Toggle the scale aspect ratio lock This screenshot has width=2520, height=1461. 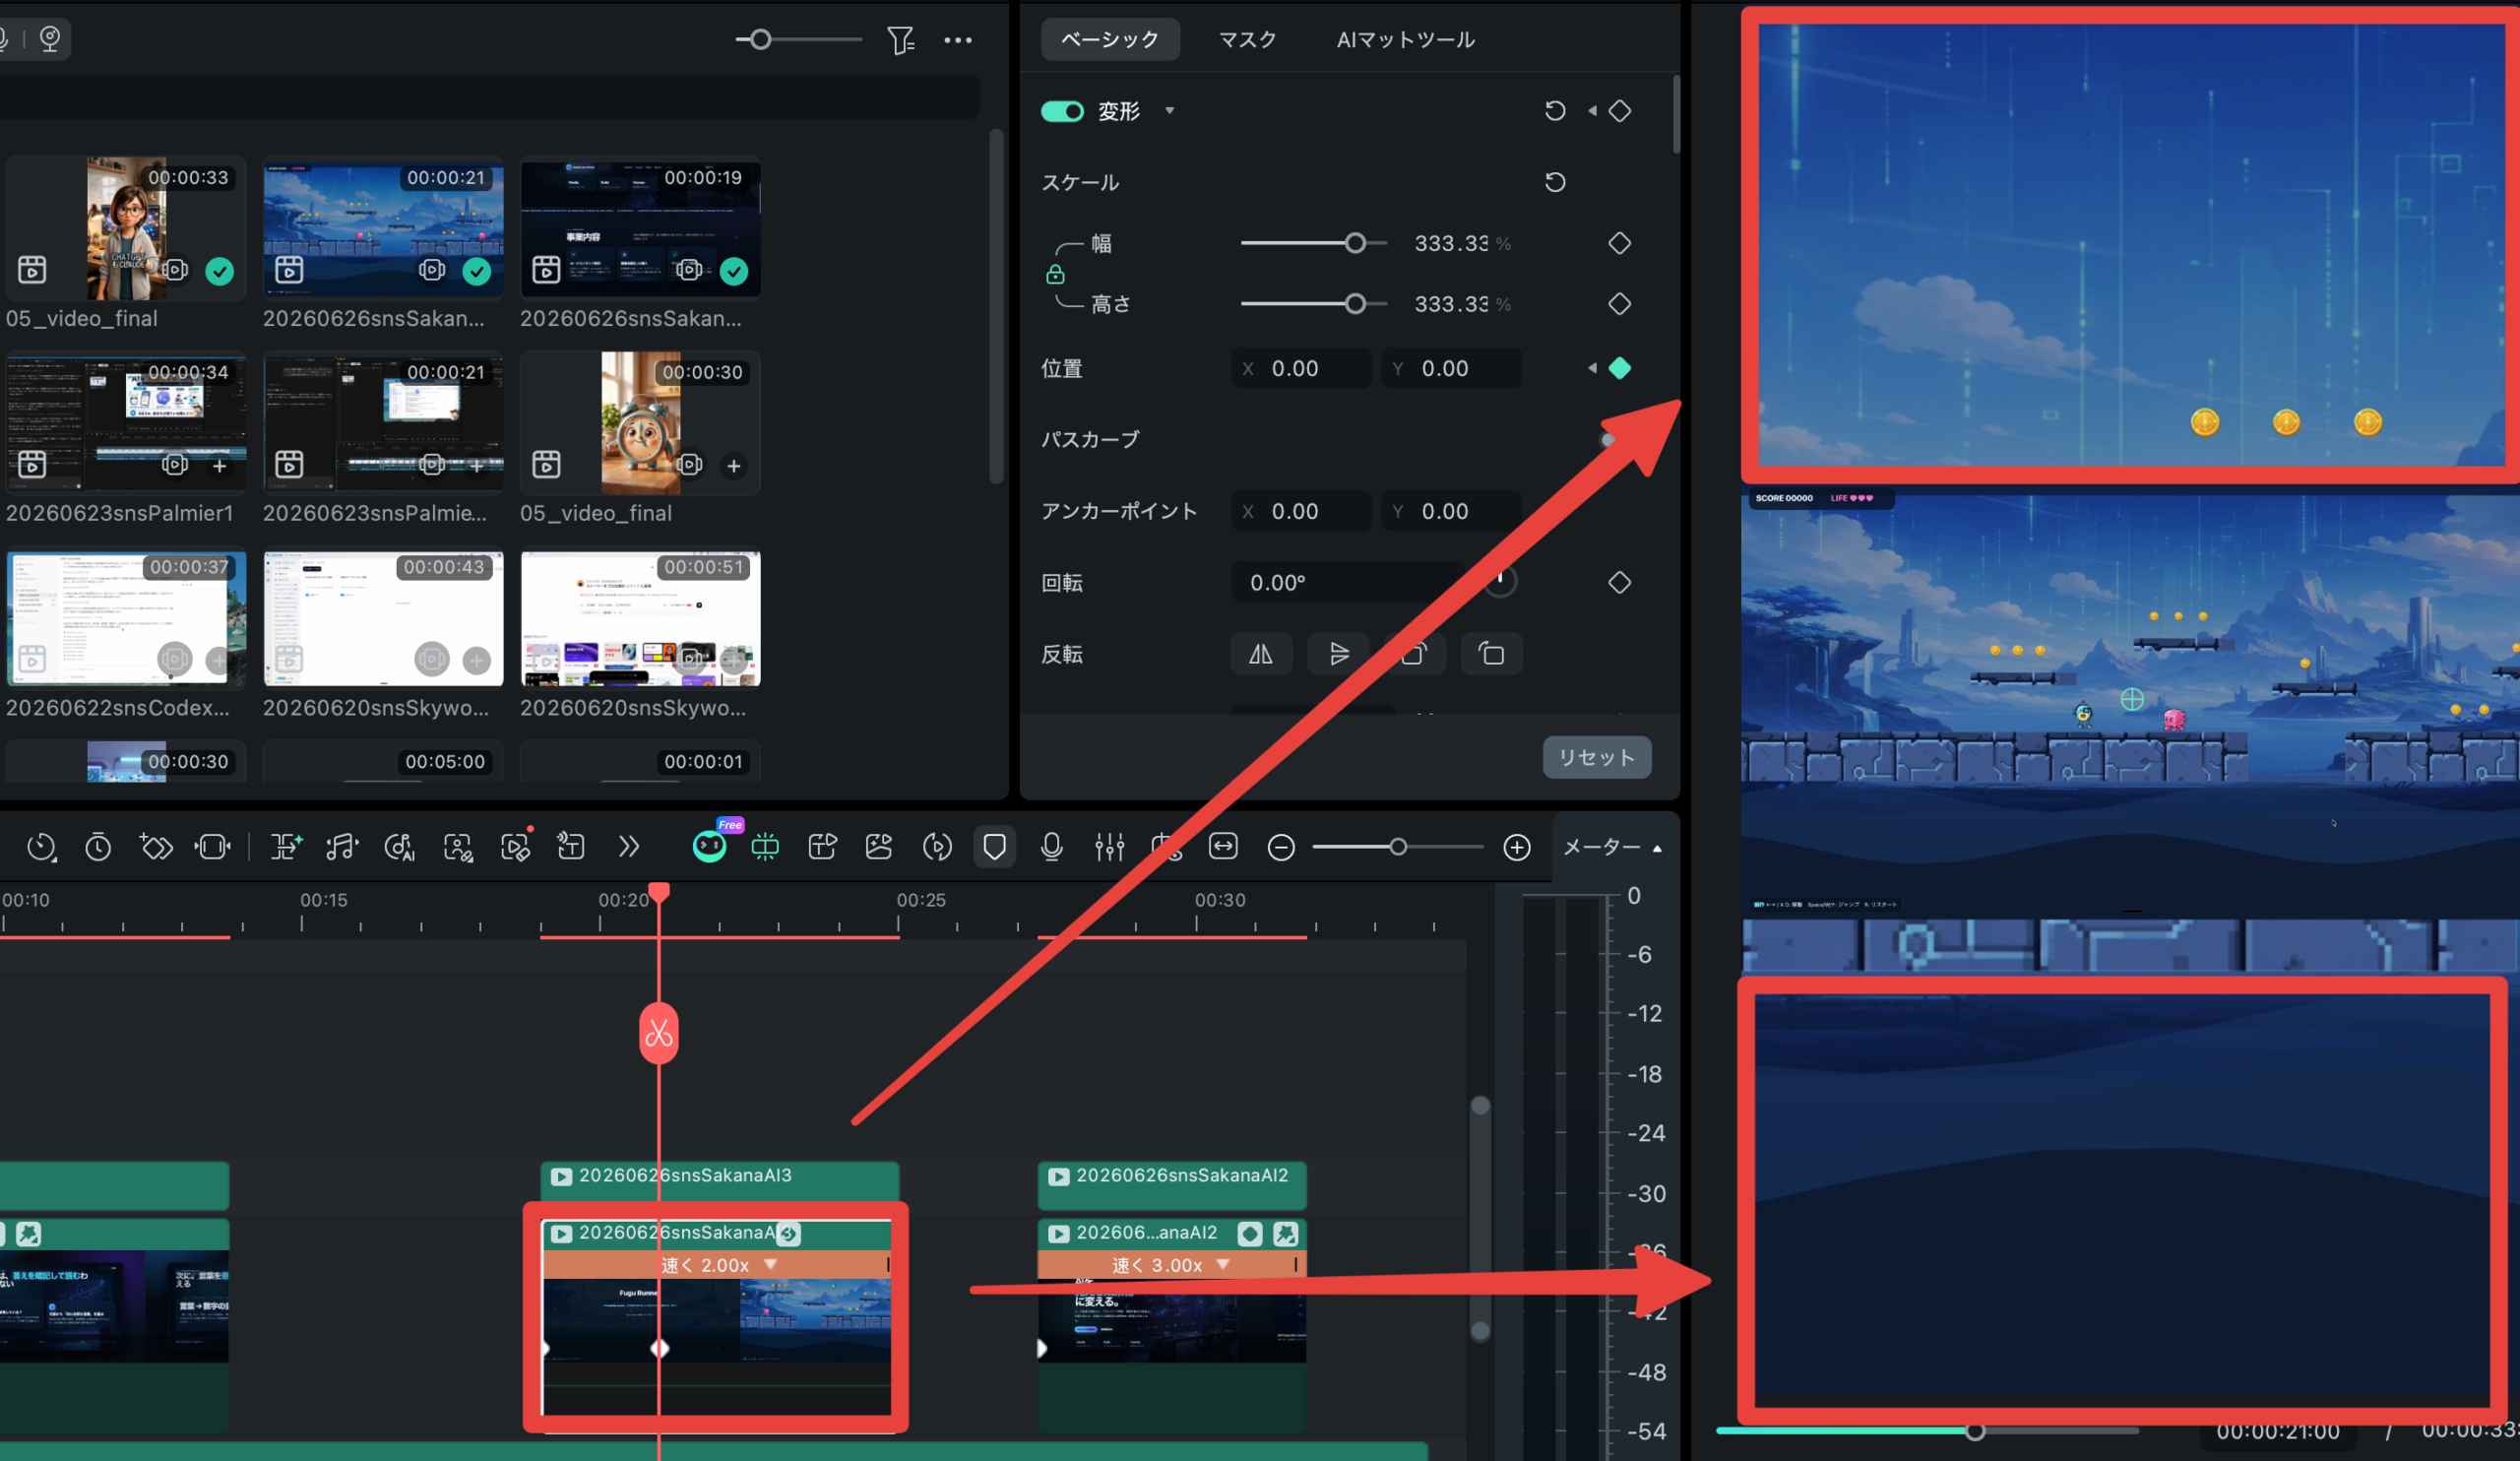[x=1055, y=274]
